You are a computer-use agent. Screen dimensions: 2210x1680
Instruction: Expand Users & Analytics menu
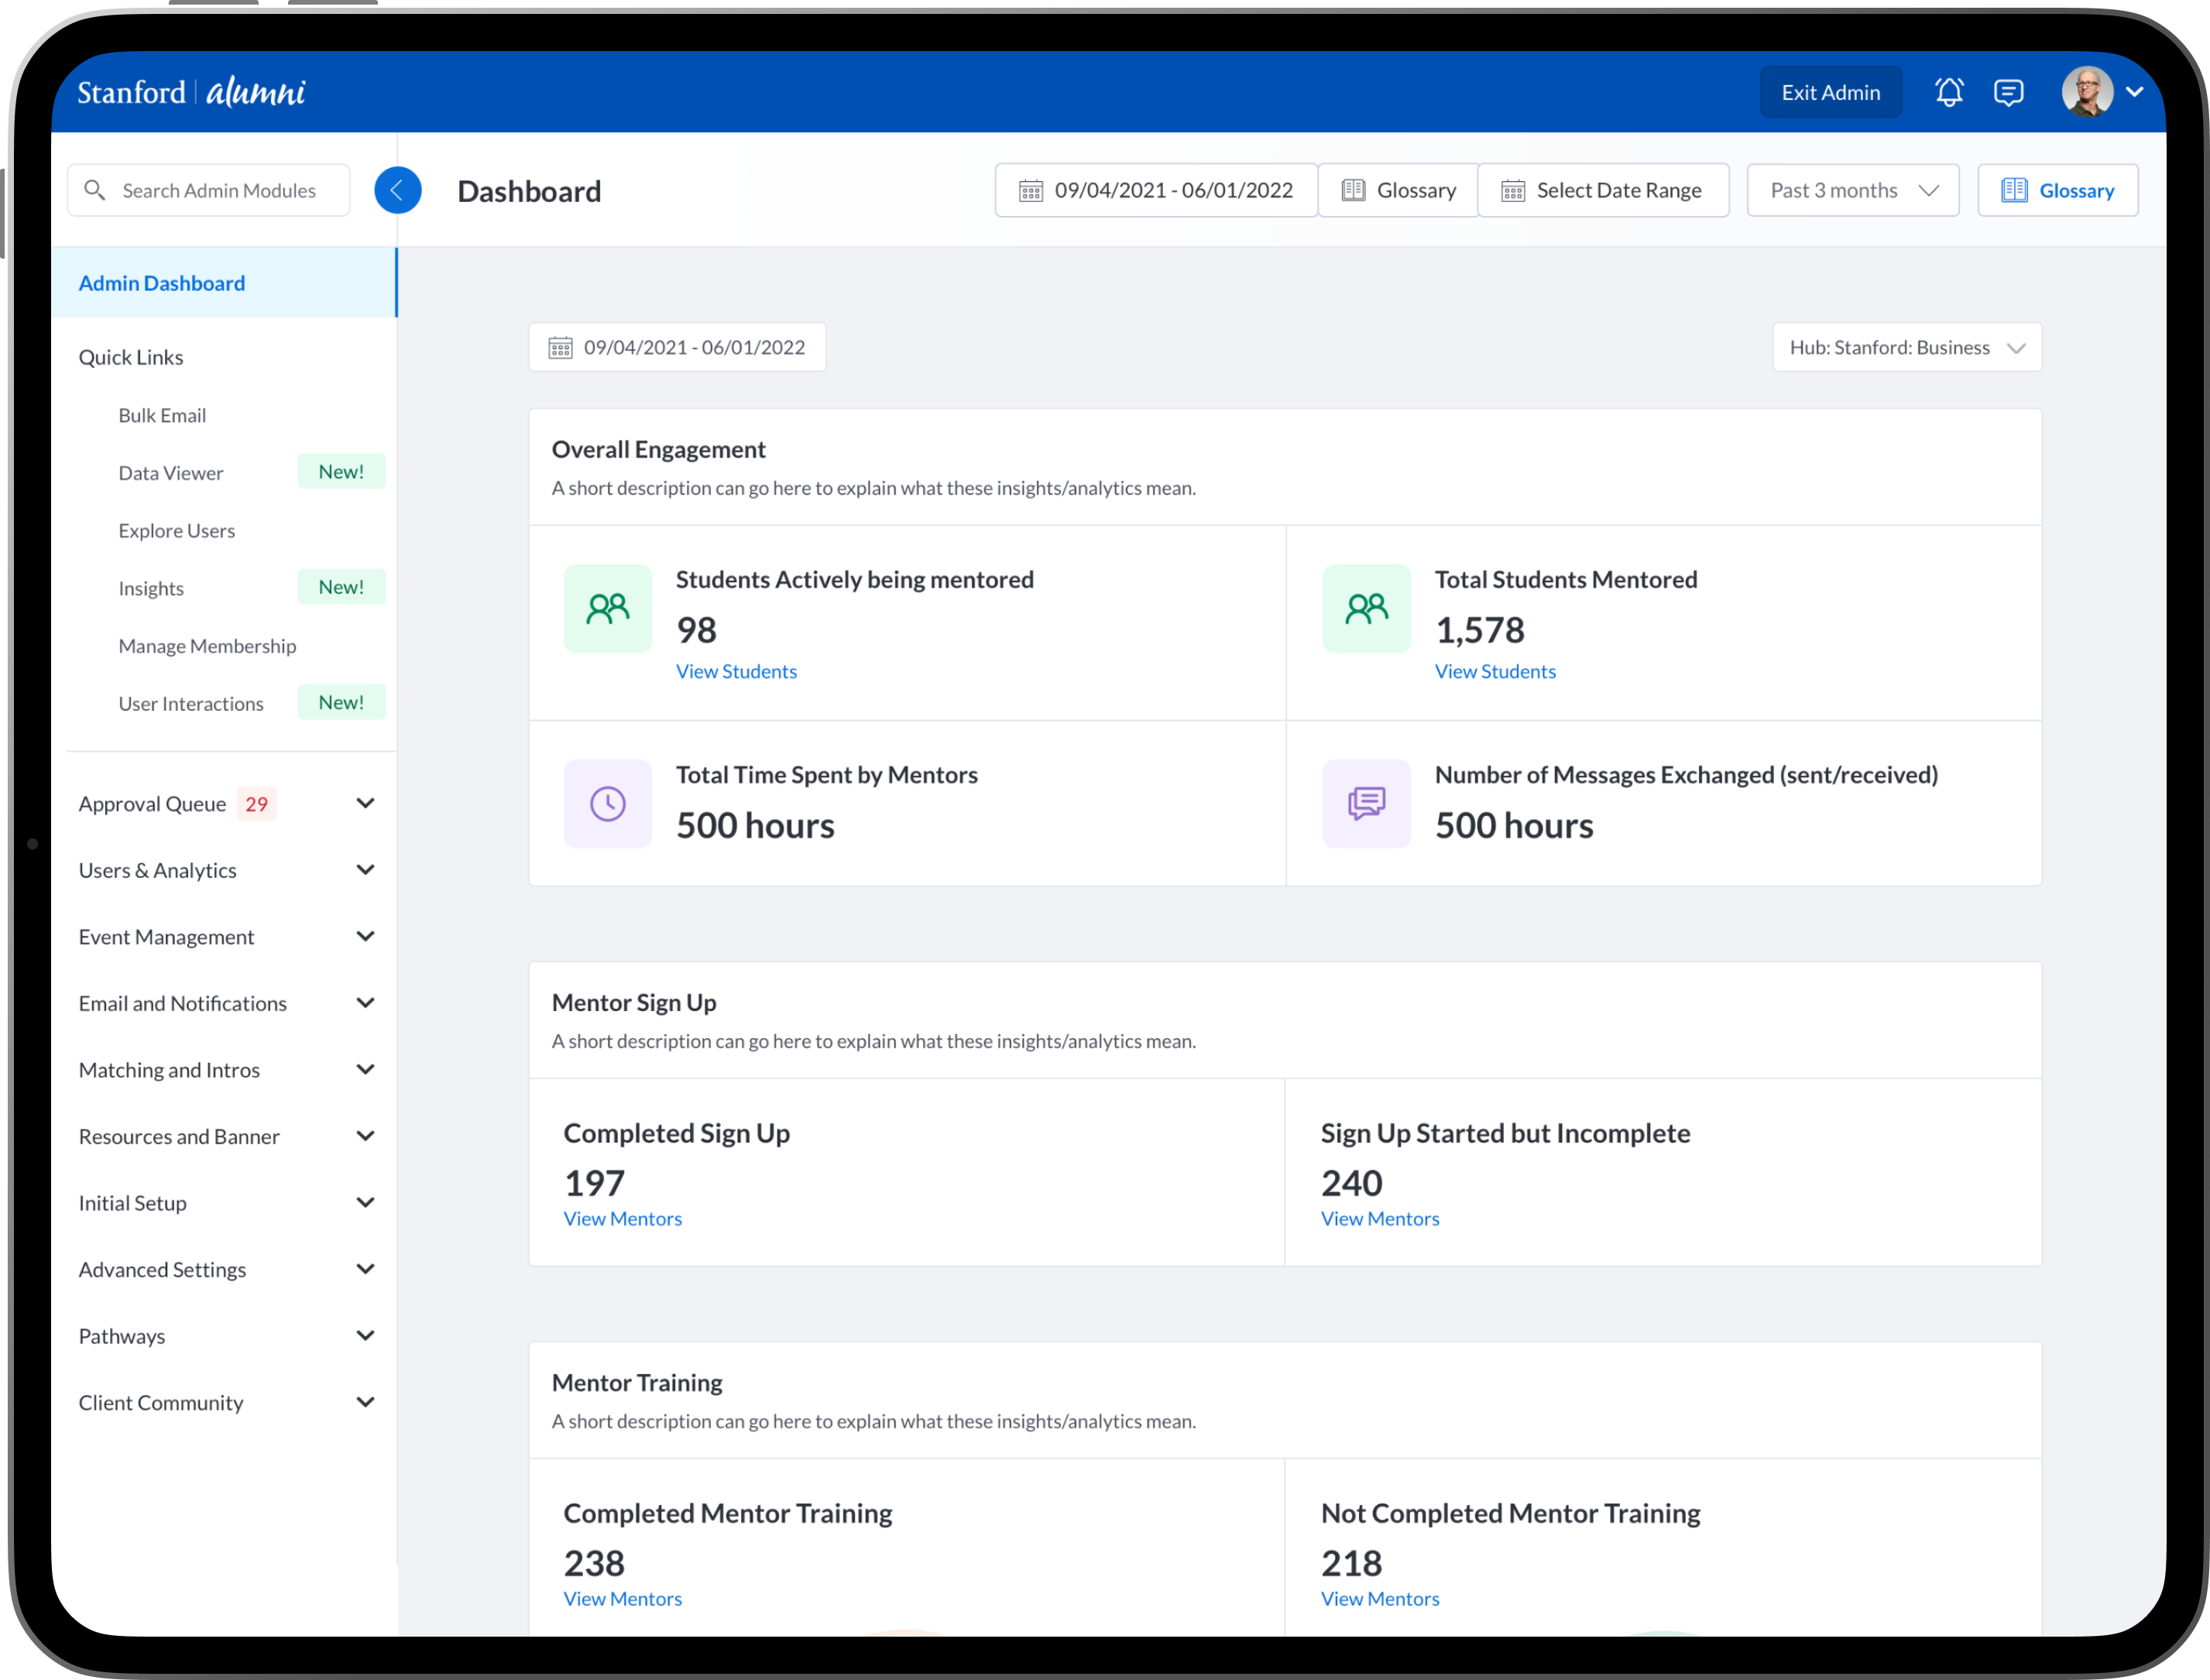coord(365,870)
